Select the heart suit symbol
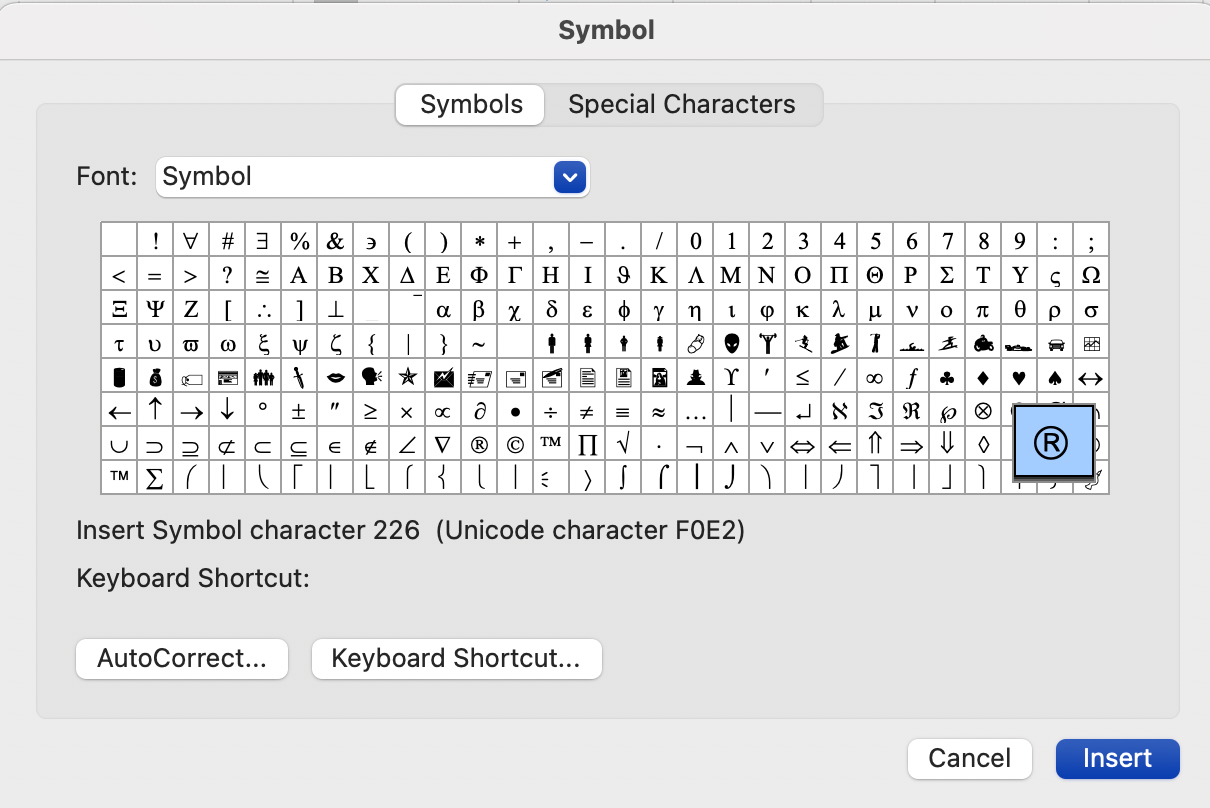1210x808 pixels. point(1019,377)
